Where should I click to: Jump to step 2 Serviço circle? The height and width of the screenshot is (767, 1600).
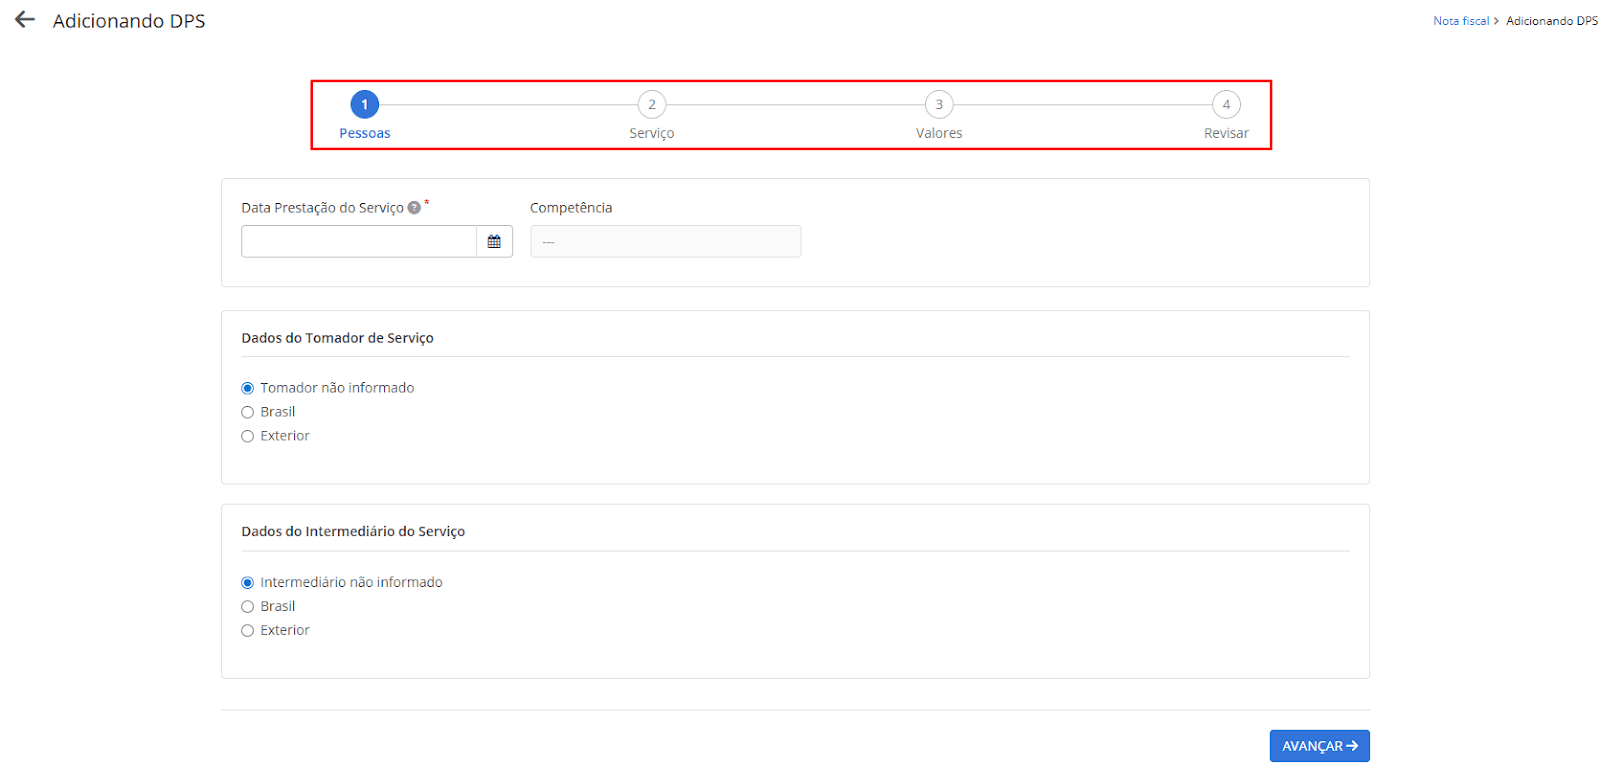click(652, 105)
